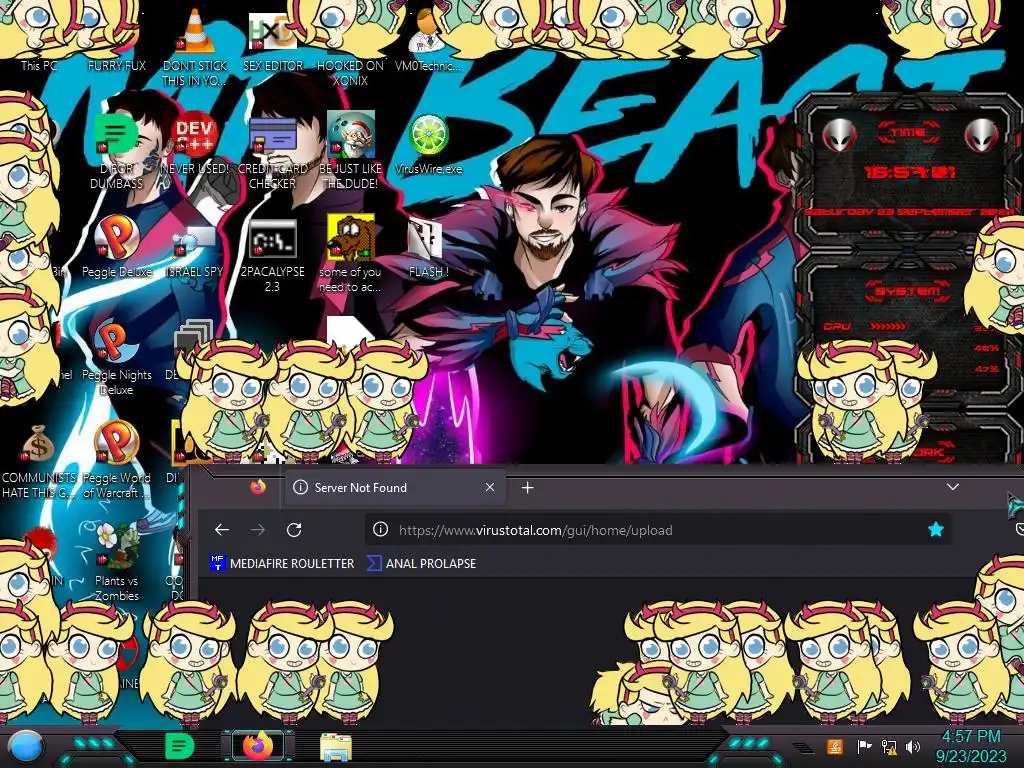Launch VirusWire.exe lime icon
The image size is (1024, 768).
[x=428, y=144]
